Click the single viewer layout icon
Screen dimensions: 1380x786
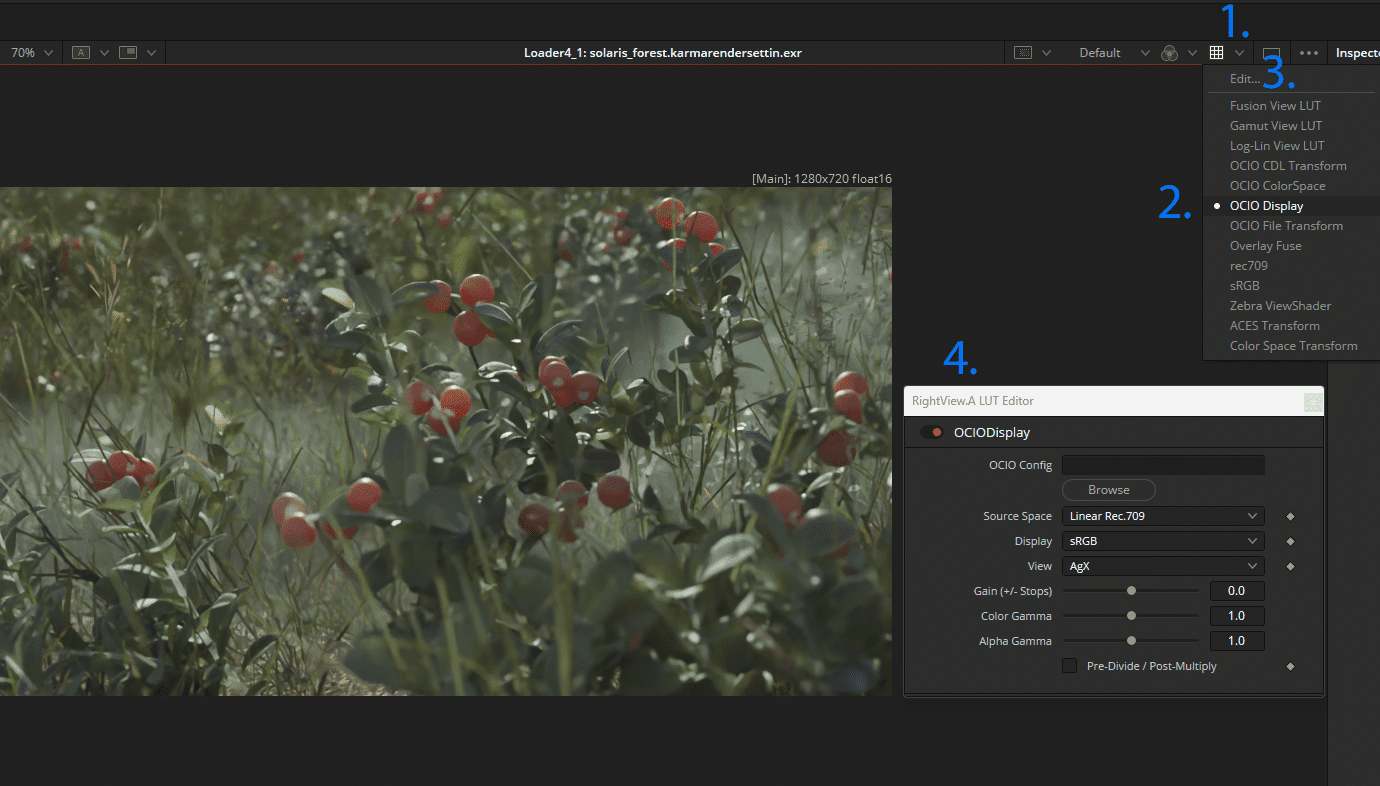(1271, 53)
